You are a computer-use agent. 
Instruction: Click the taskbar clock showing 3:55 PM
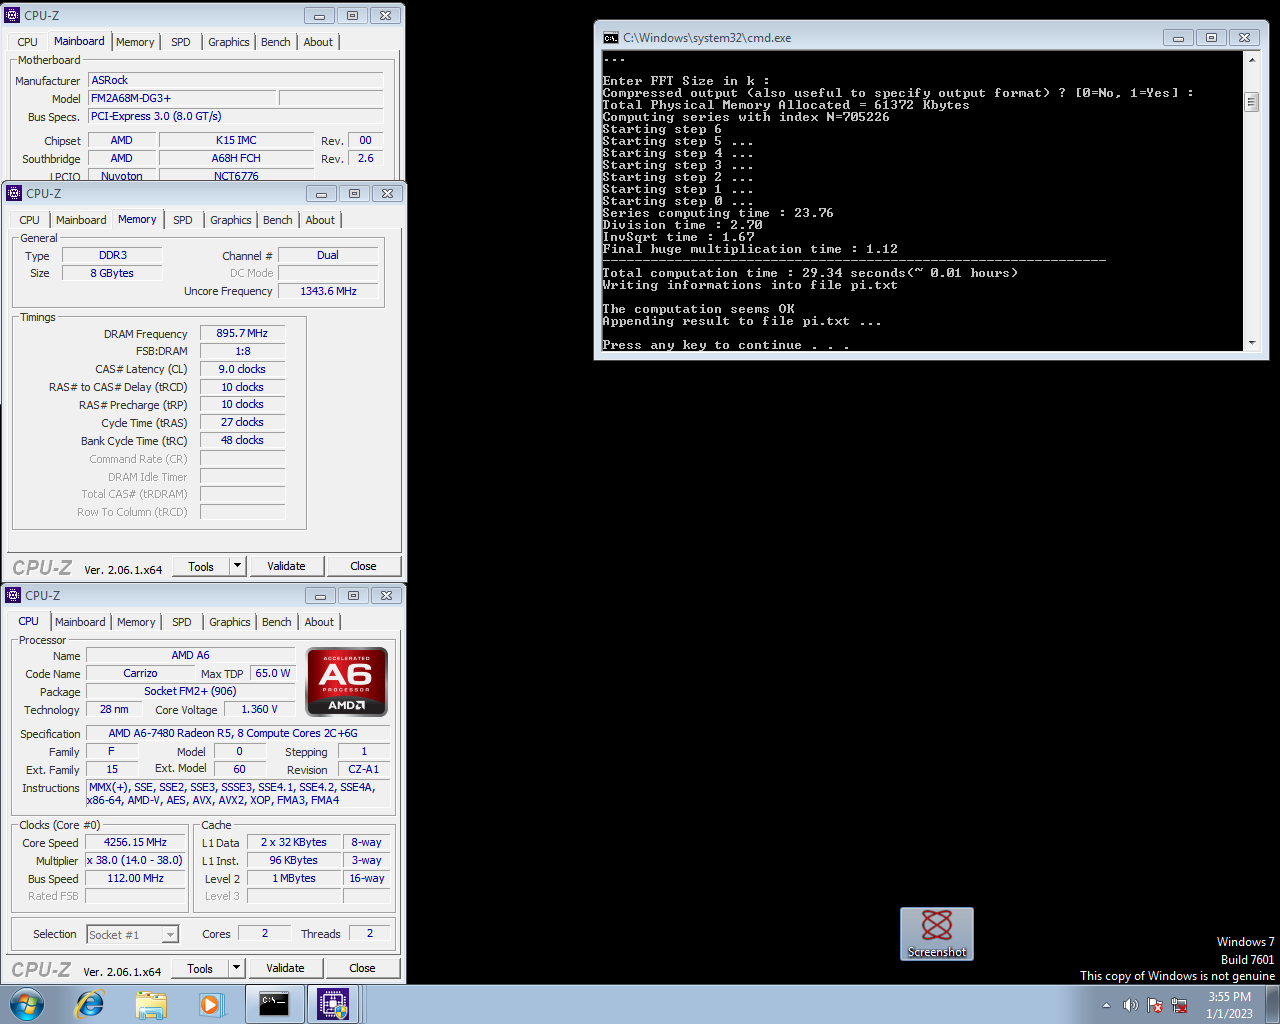point(1229,1005)
